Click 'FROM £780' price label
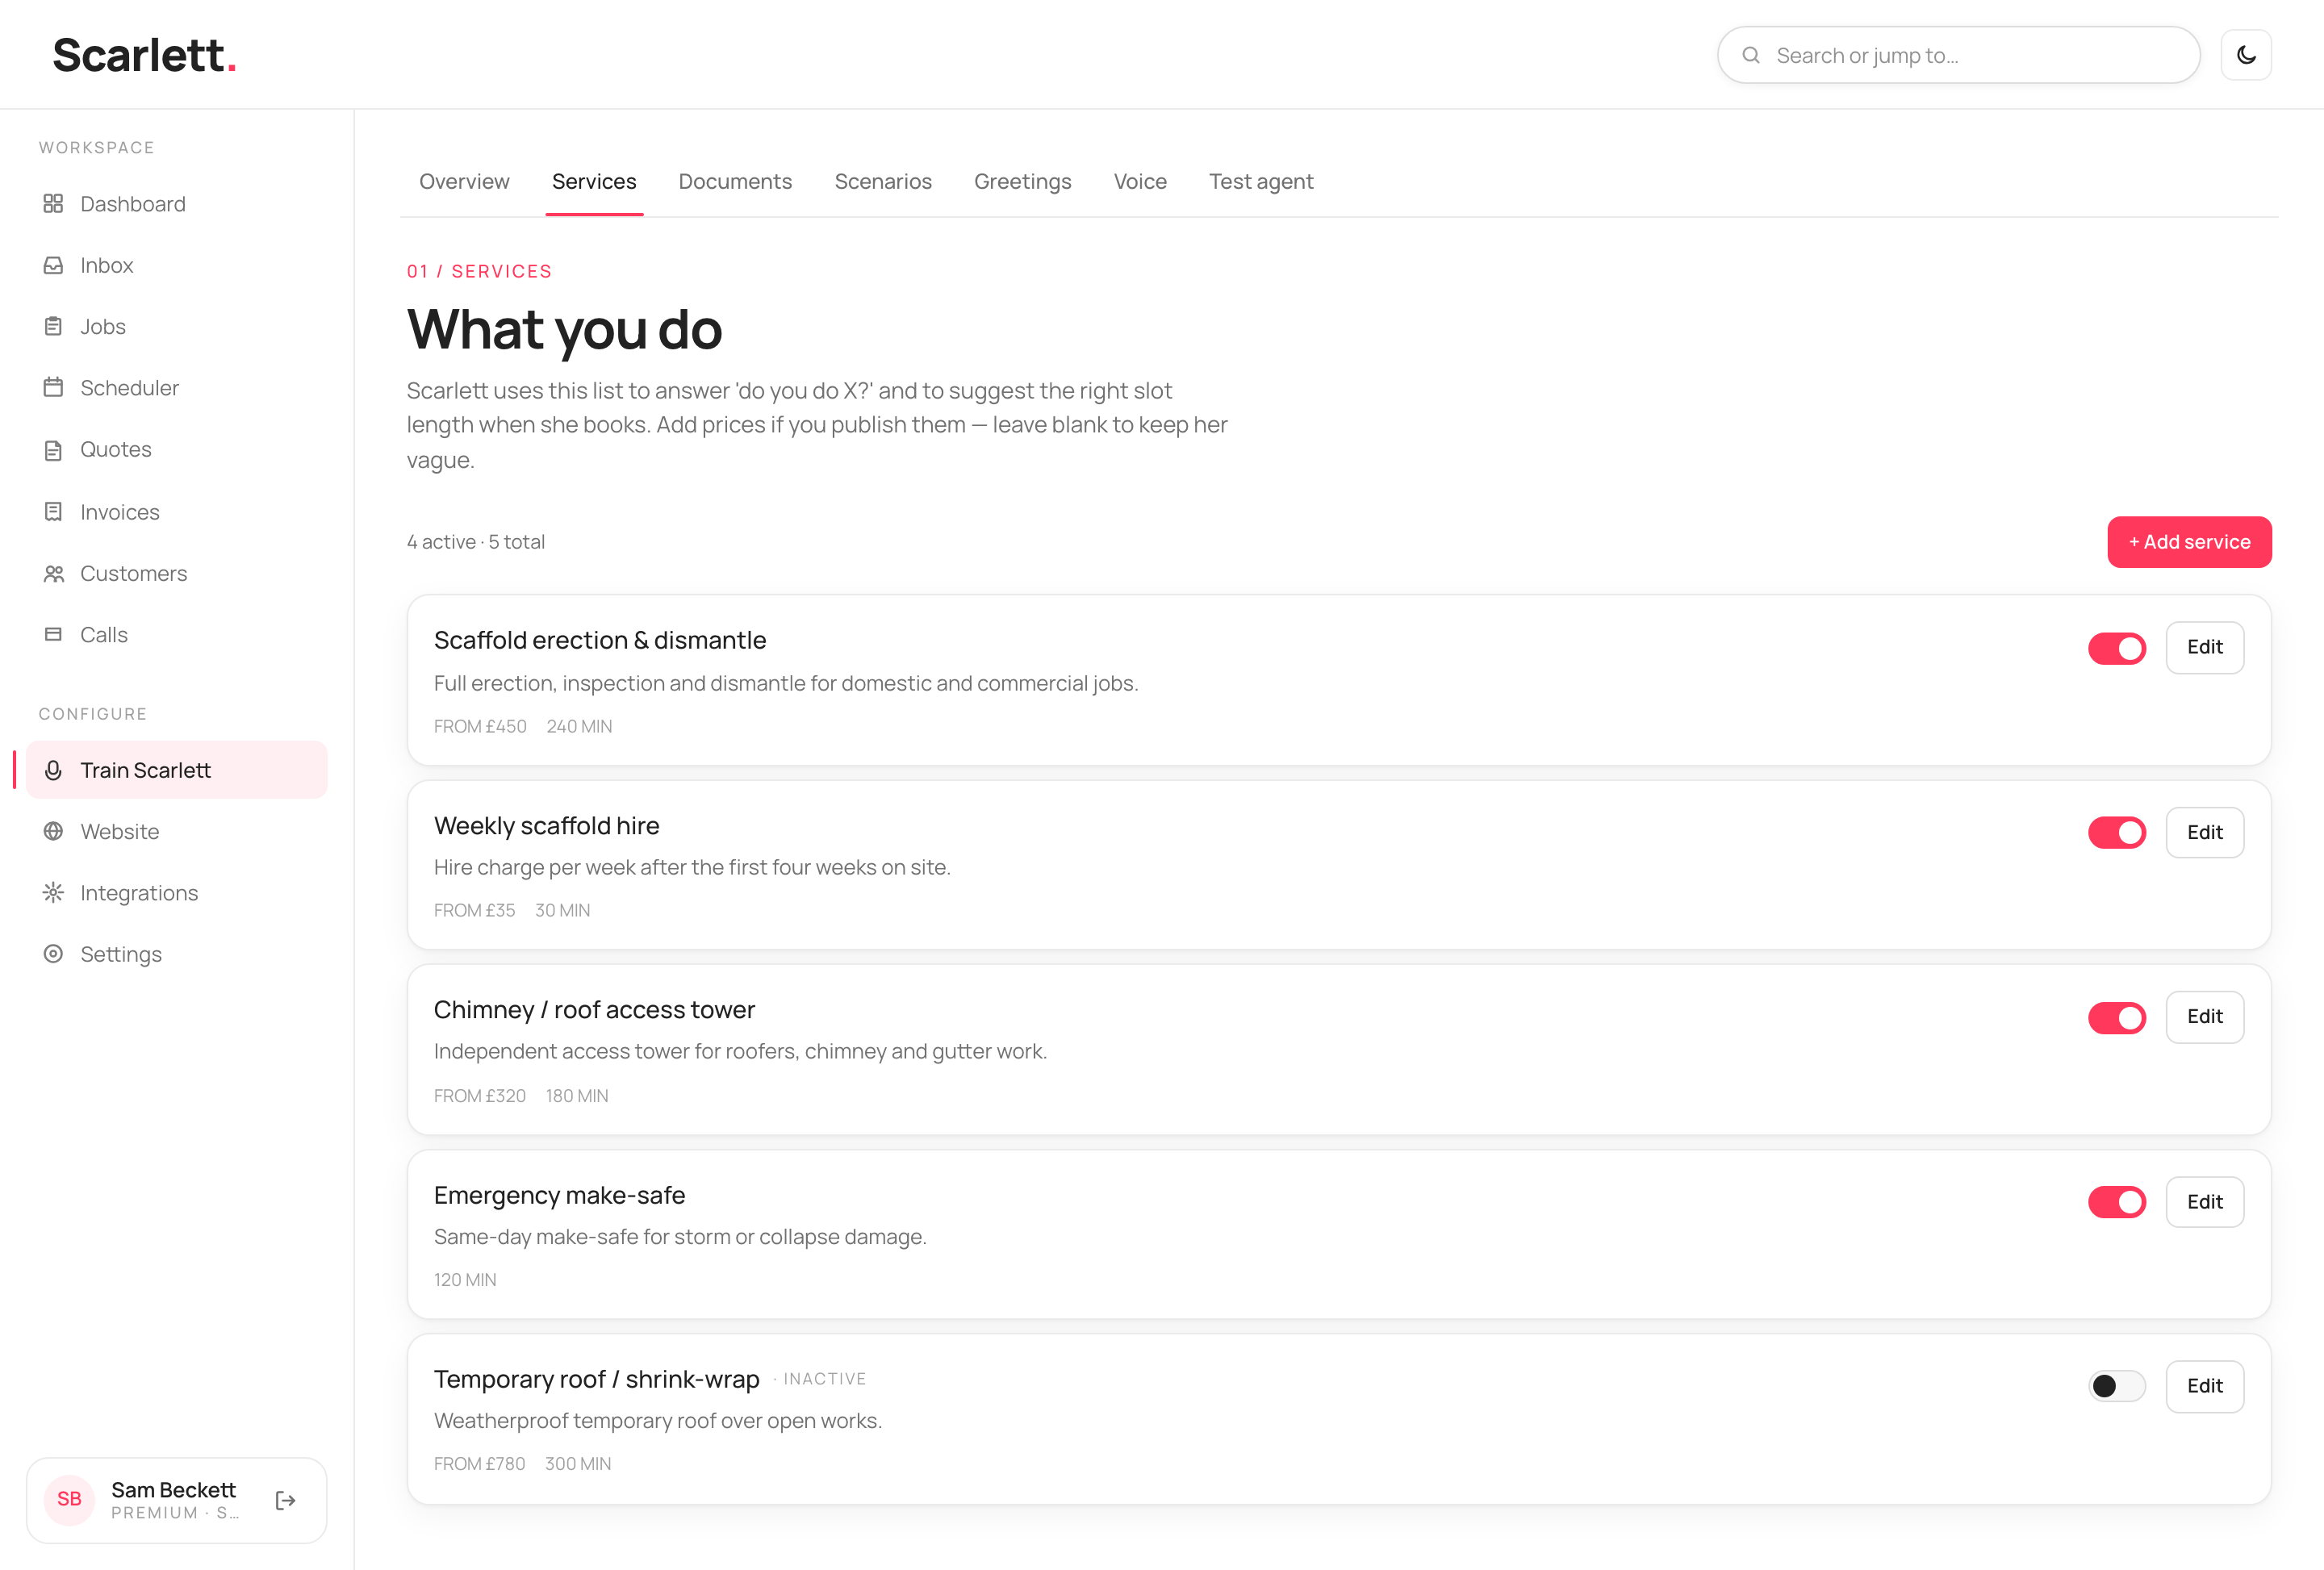This screenshot has width=2324, height=1570. (x=479, y=1464)
